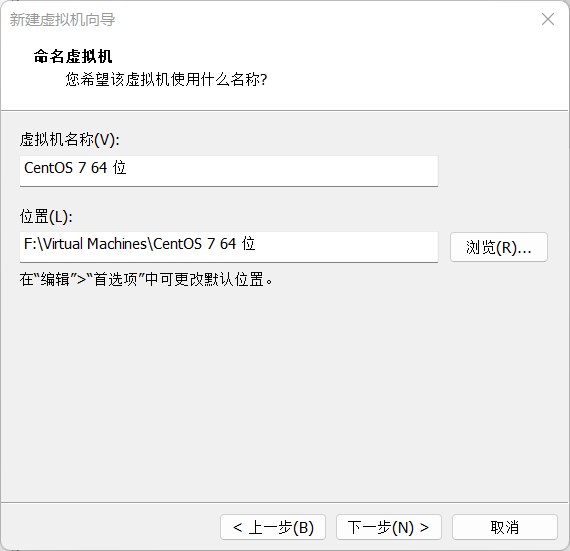Go back with 上一步(B) button
570x551 pixels.
273,527
